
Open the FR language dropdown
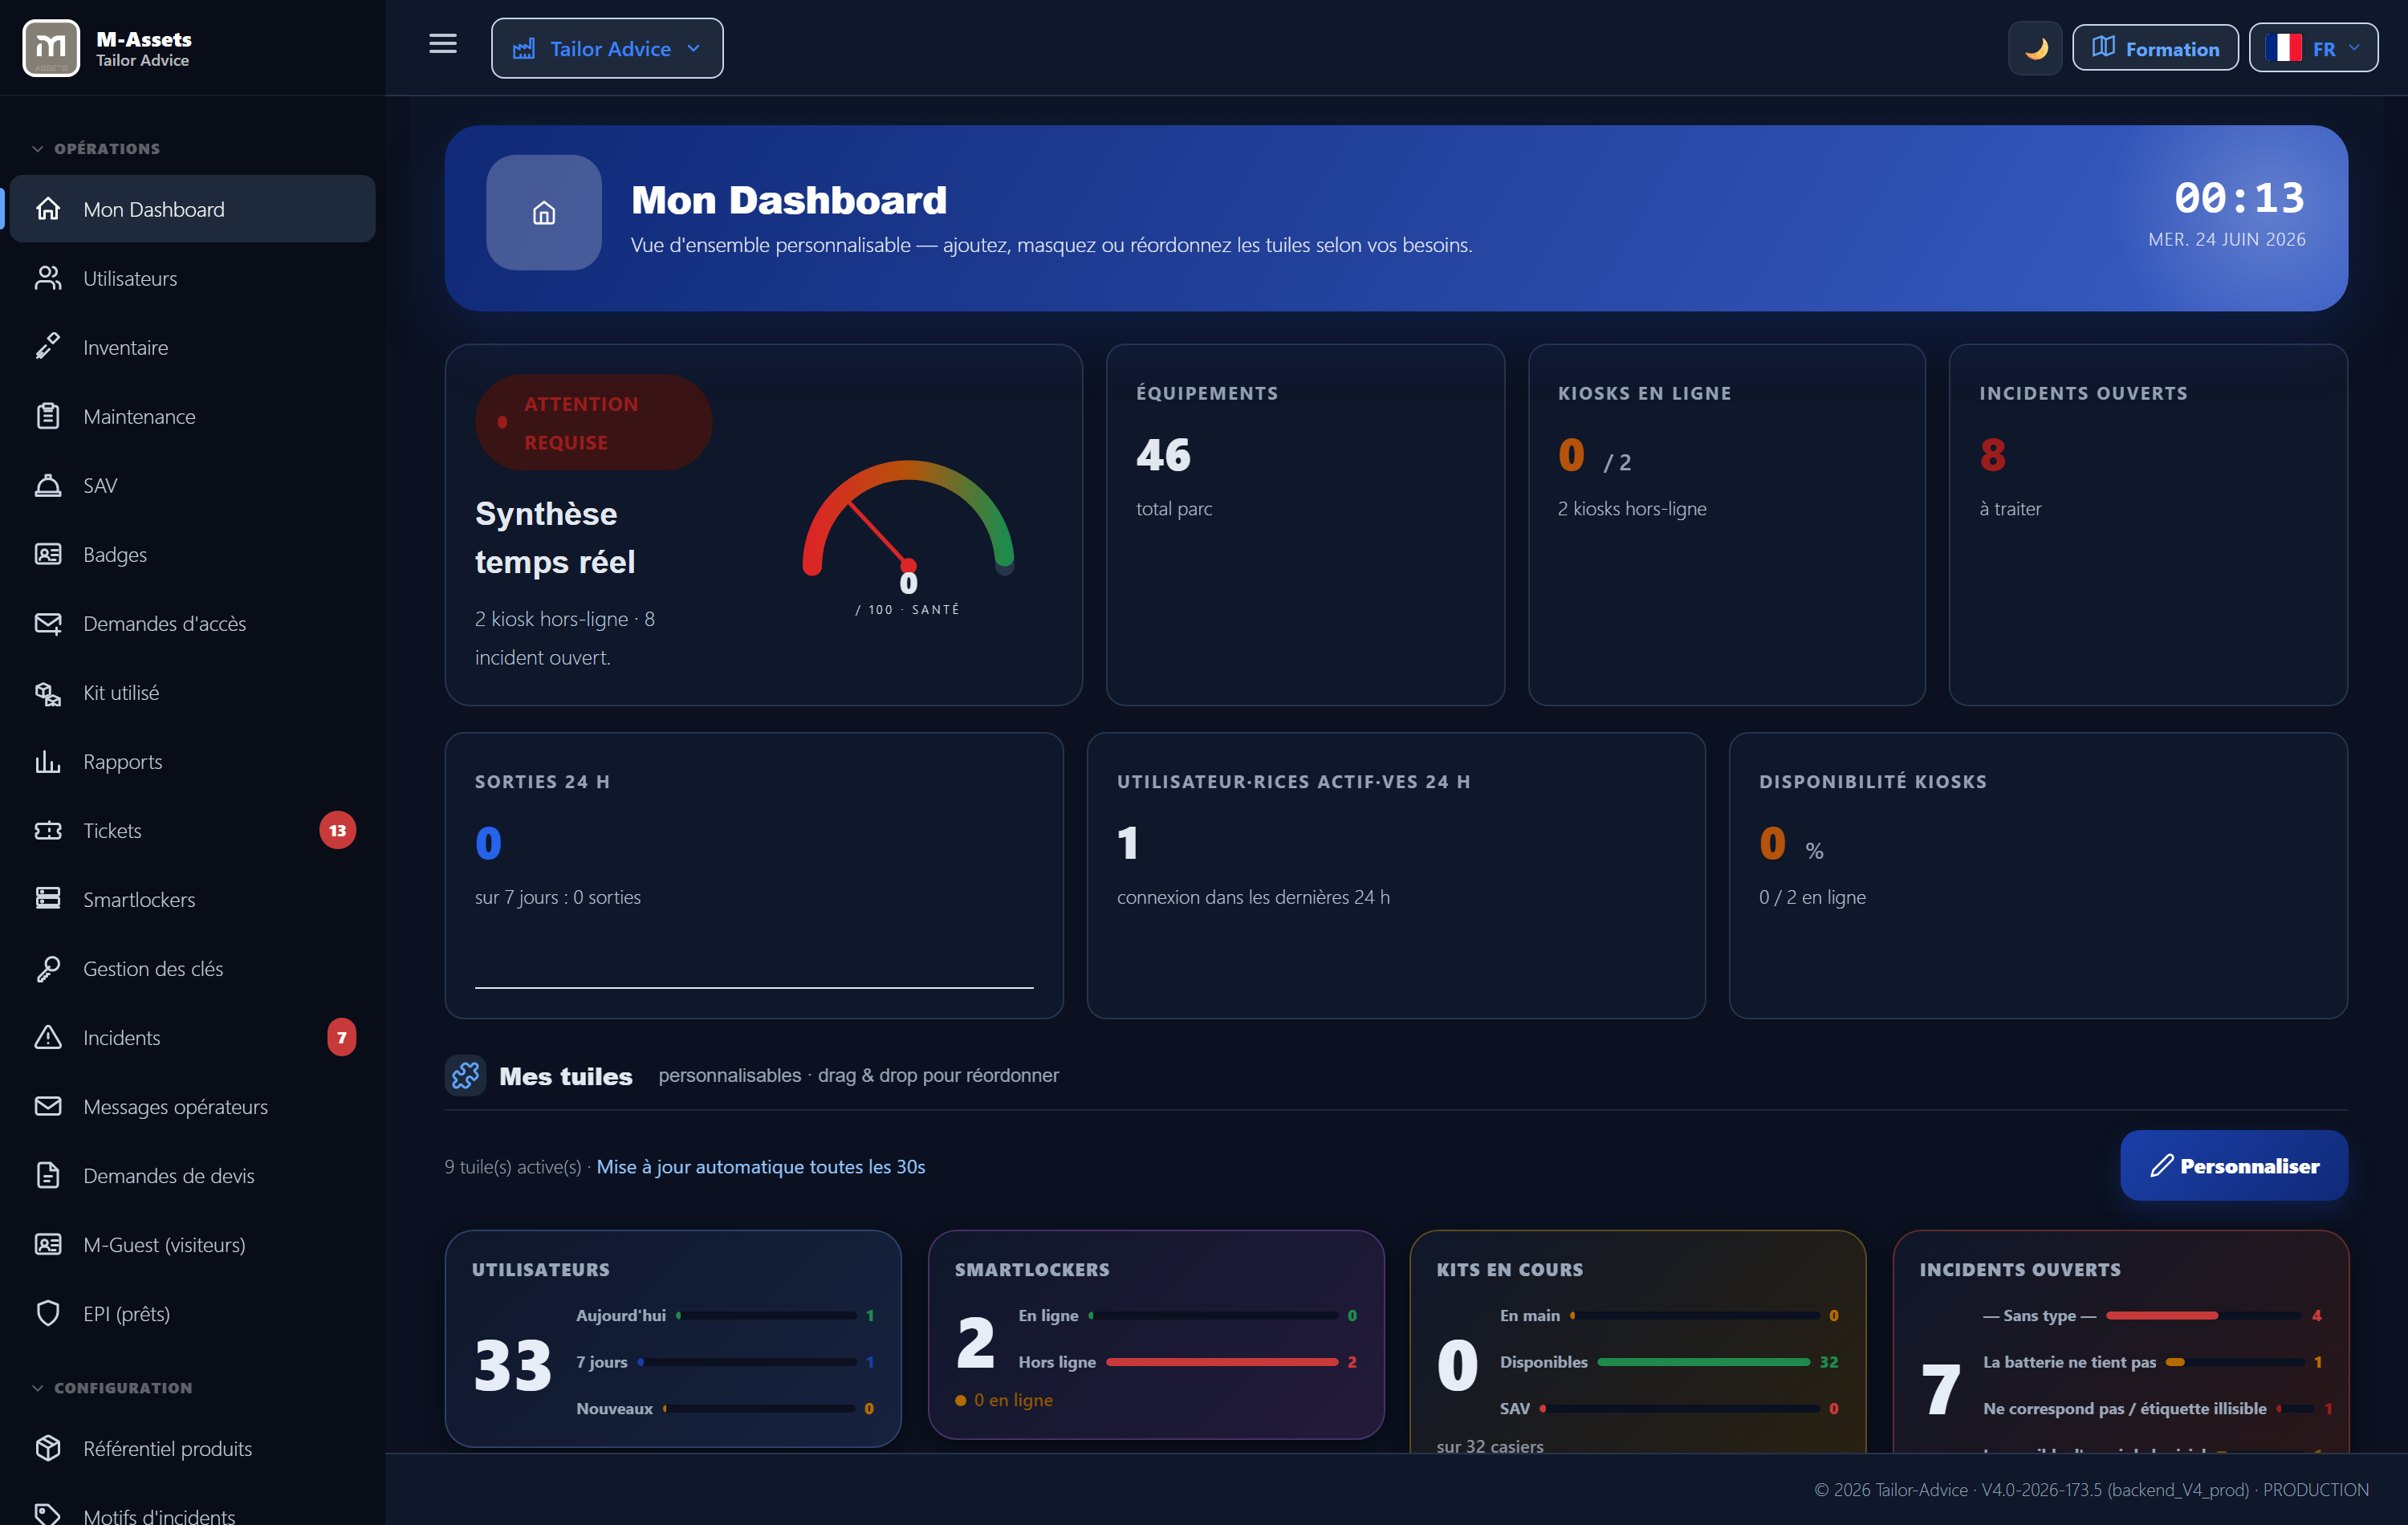point(2313,48)
